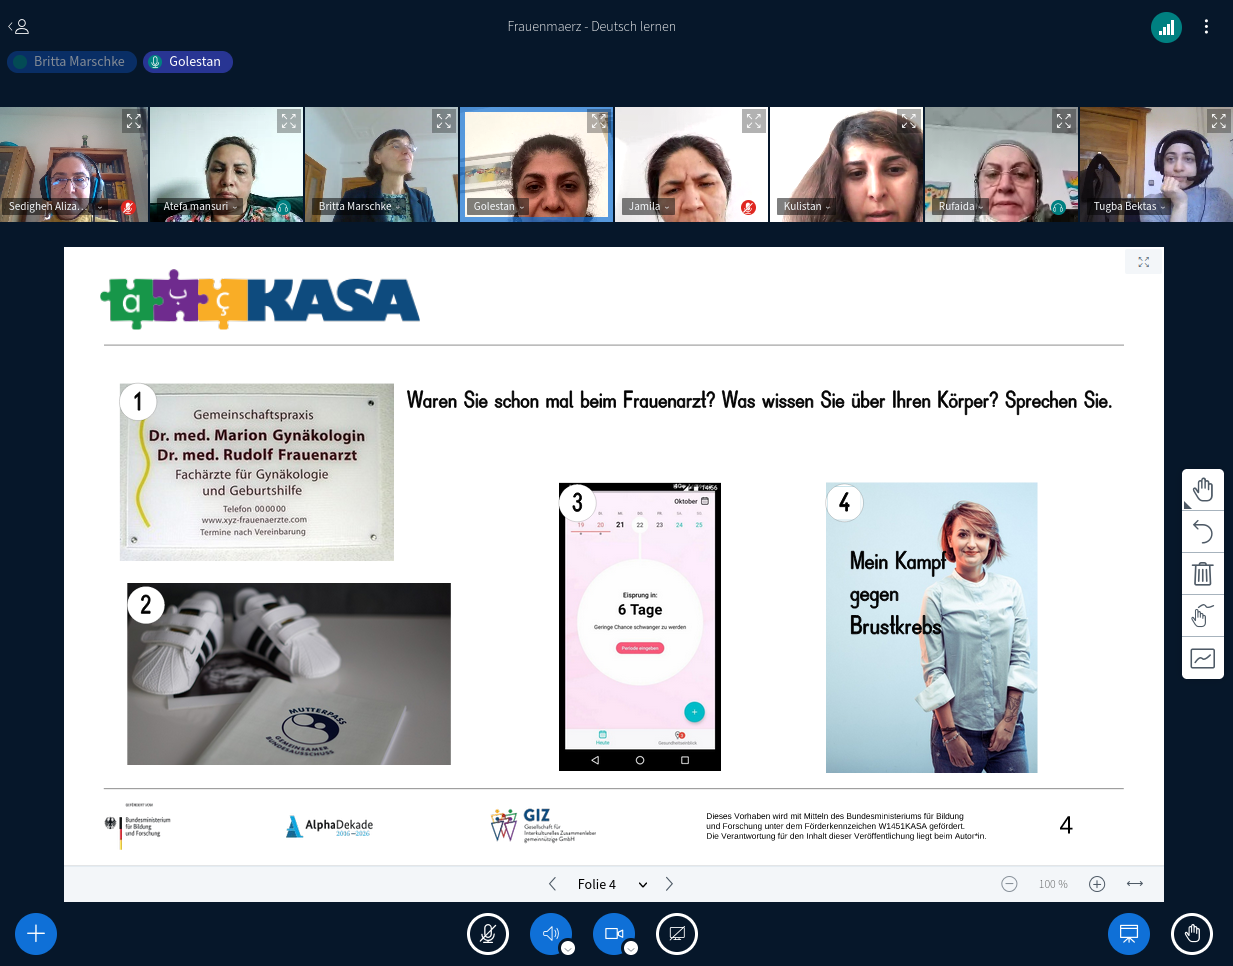Click the undo annotation arrow icon

1202,531
